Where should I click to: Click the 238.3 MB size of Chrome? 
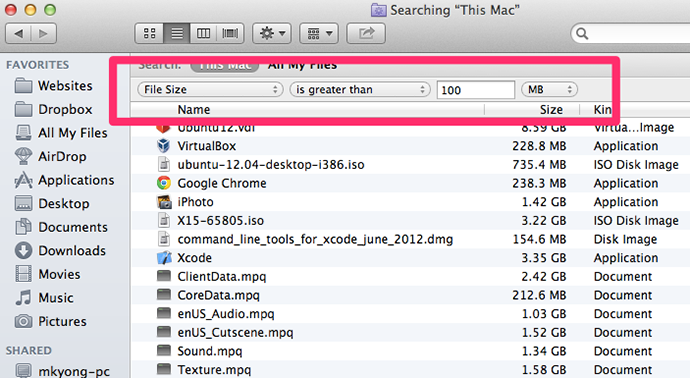(x=539, y=183)
